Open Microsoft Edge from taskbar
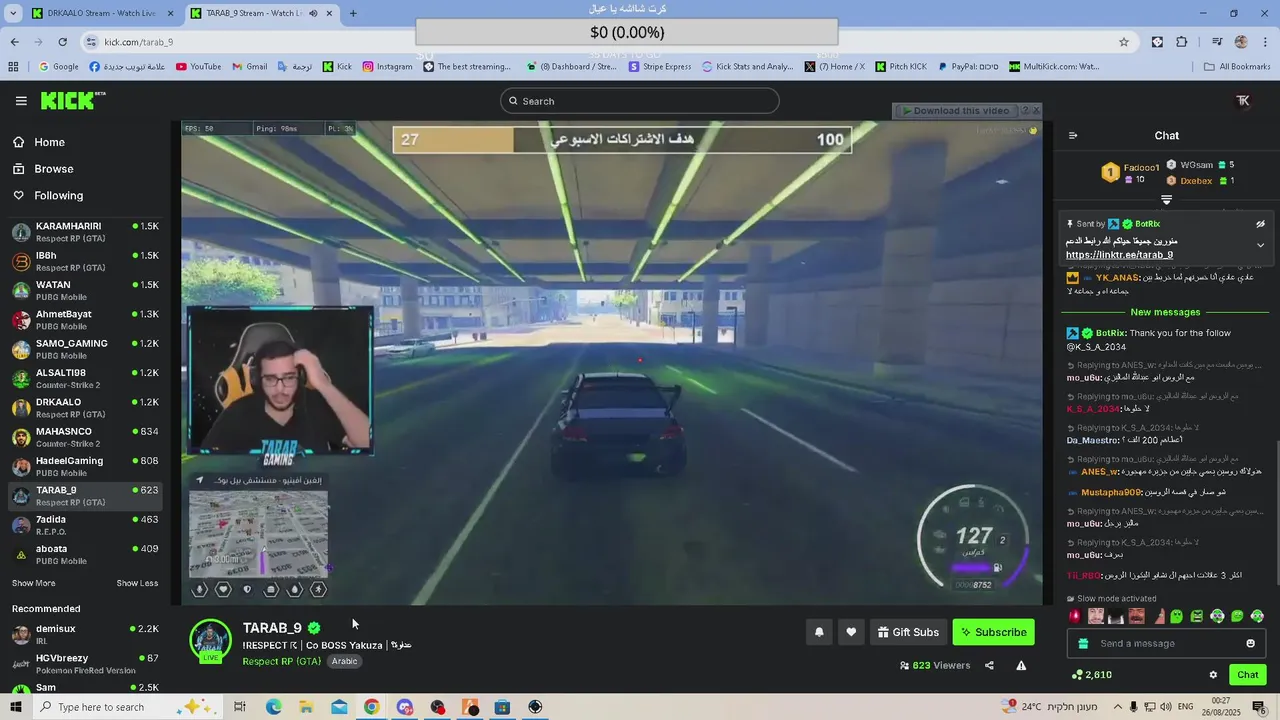The image size is (1280, 720). pyautogui.click(x=274, y=707)
